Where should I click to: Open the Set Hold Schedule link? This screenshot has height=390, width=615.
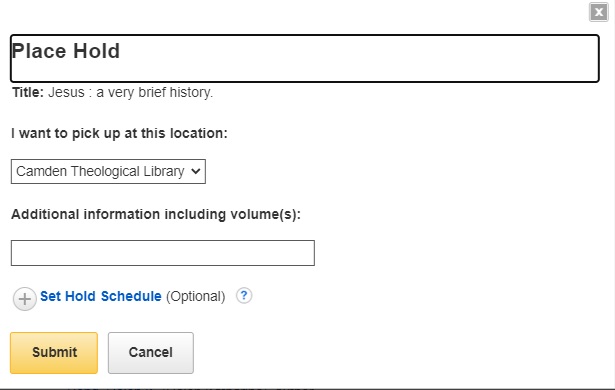coord(100,296)
